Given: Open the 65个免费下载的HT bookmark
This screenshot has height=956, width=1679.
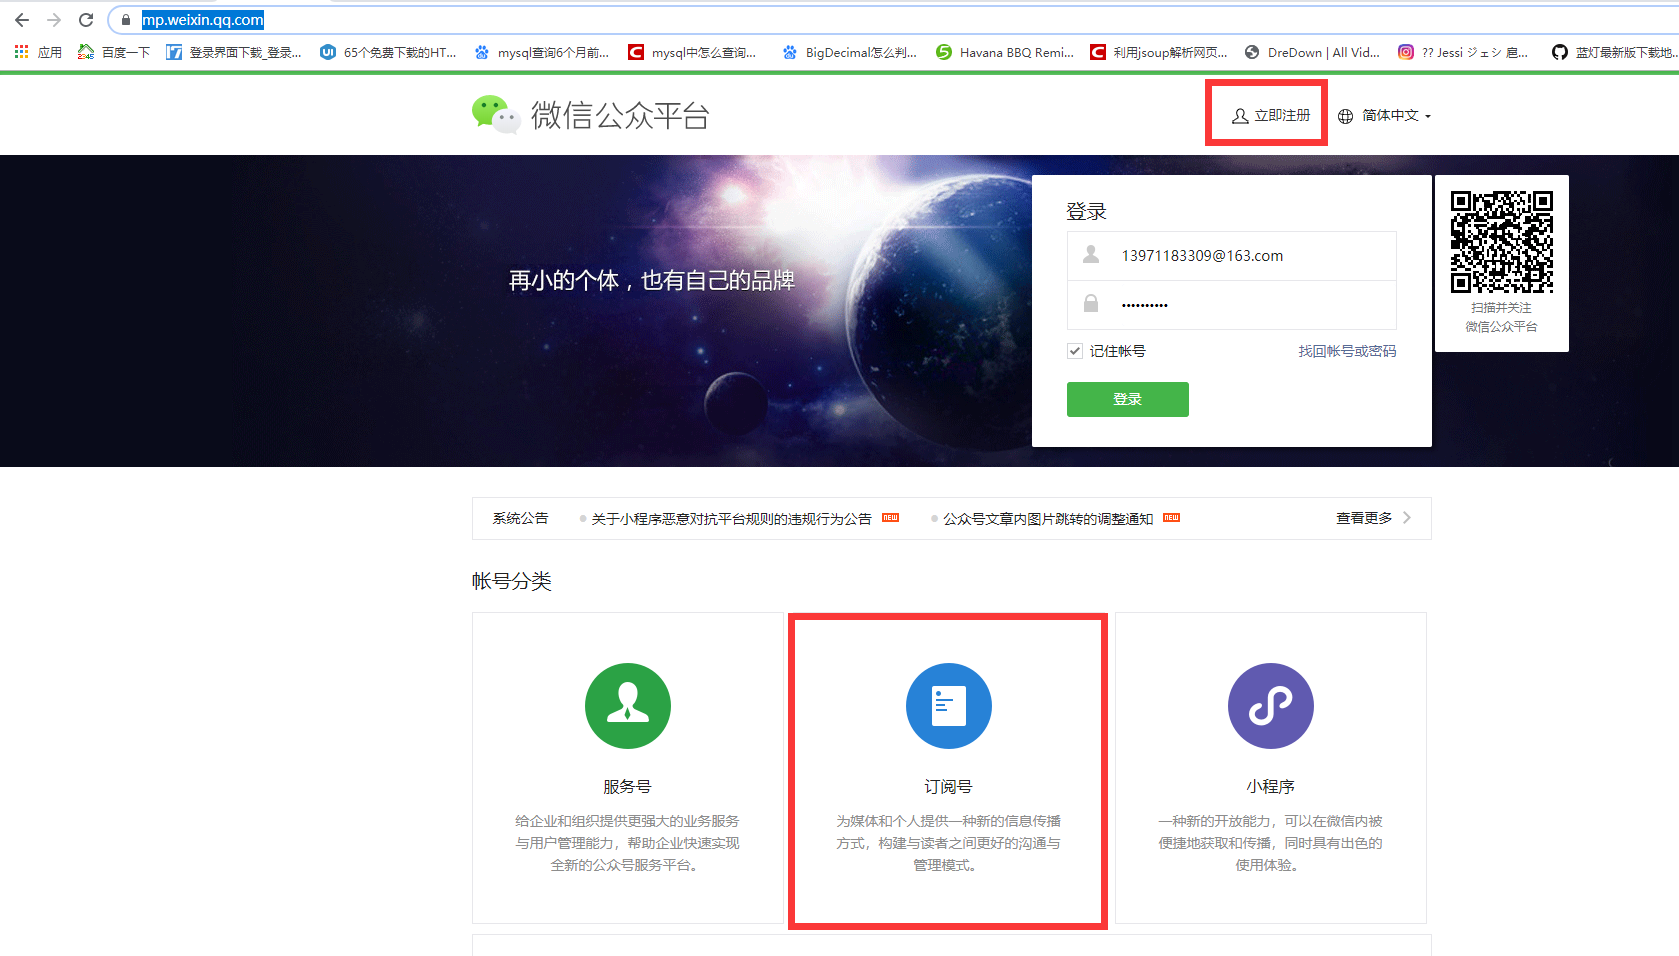Looking at the screenshot, I should (x=388, y=52).
